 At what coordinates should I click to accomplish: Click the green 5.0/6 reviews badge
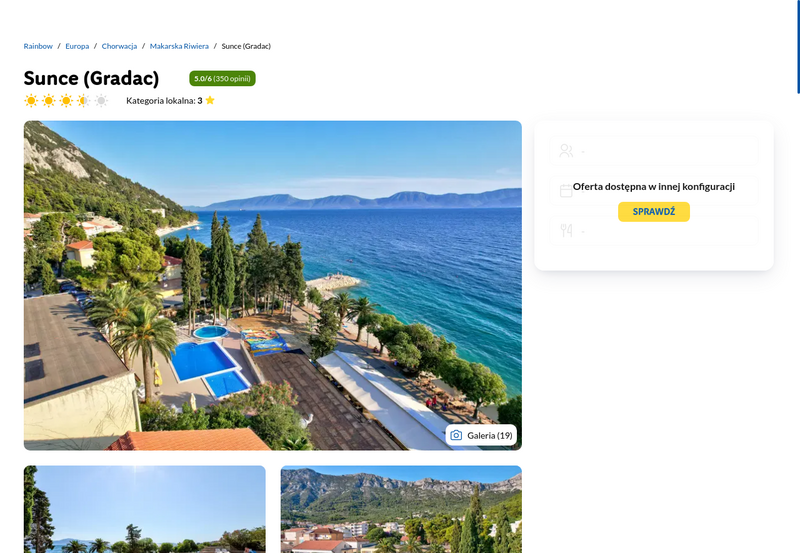222,79
